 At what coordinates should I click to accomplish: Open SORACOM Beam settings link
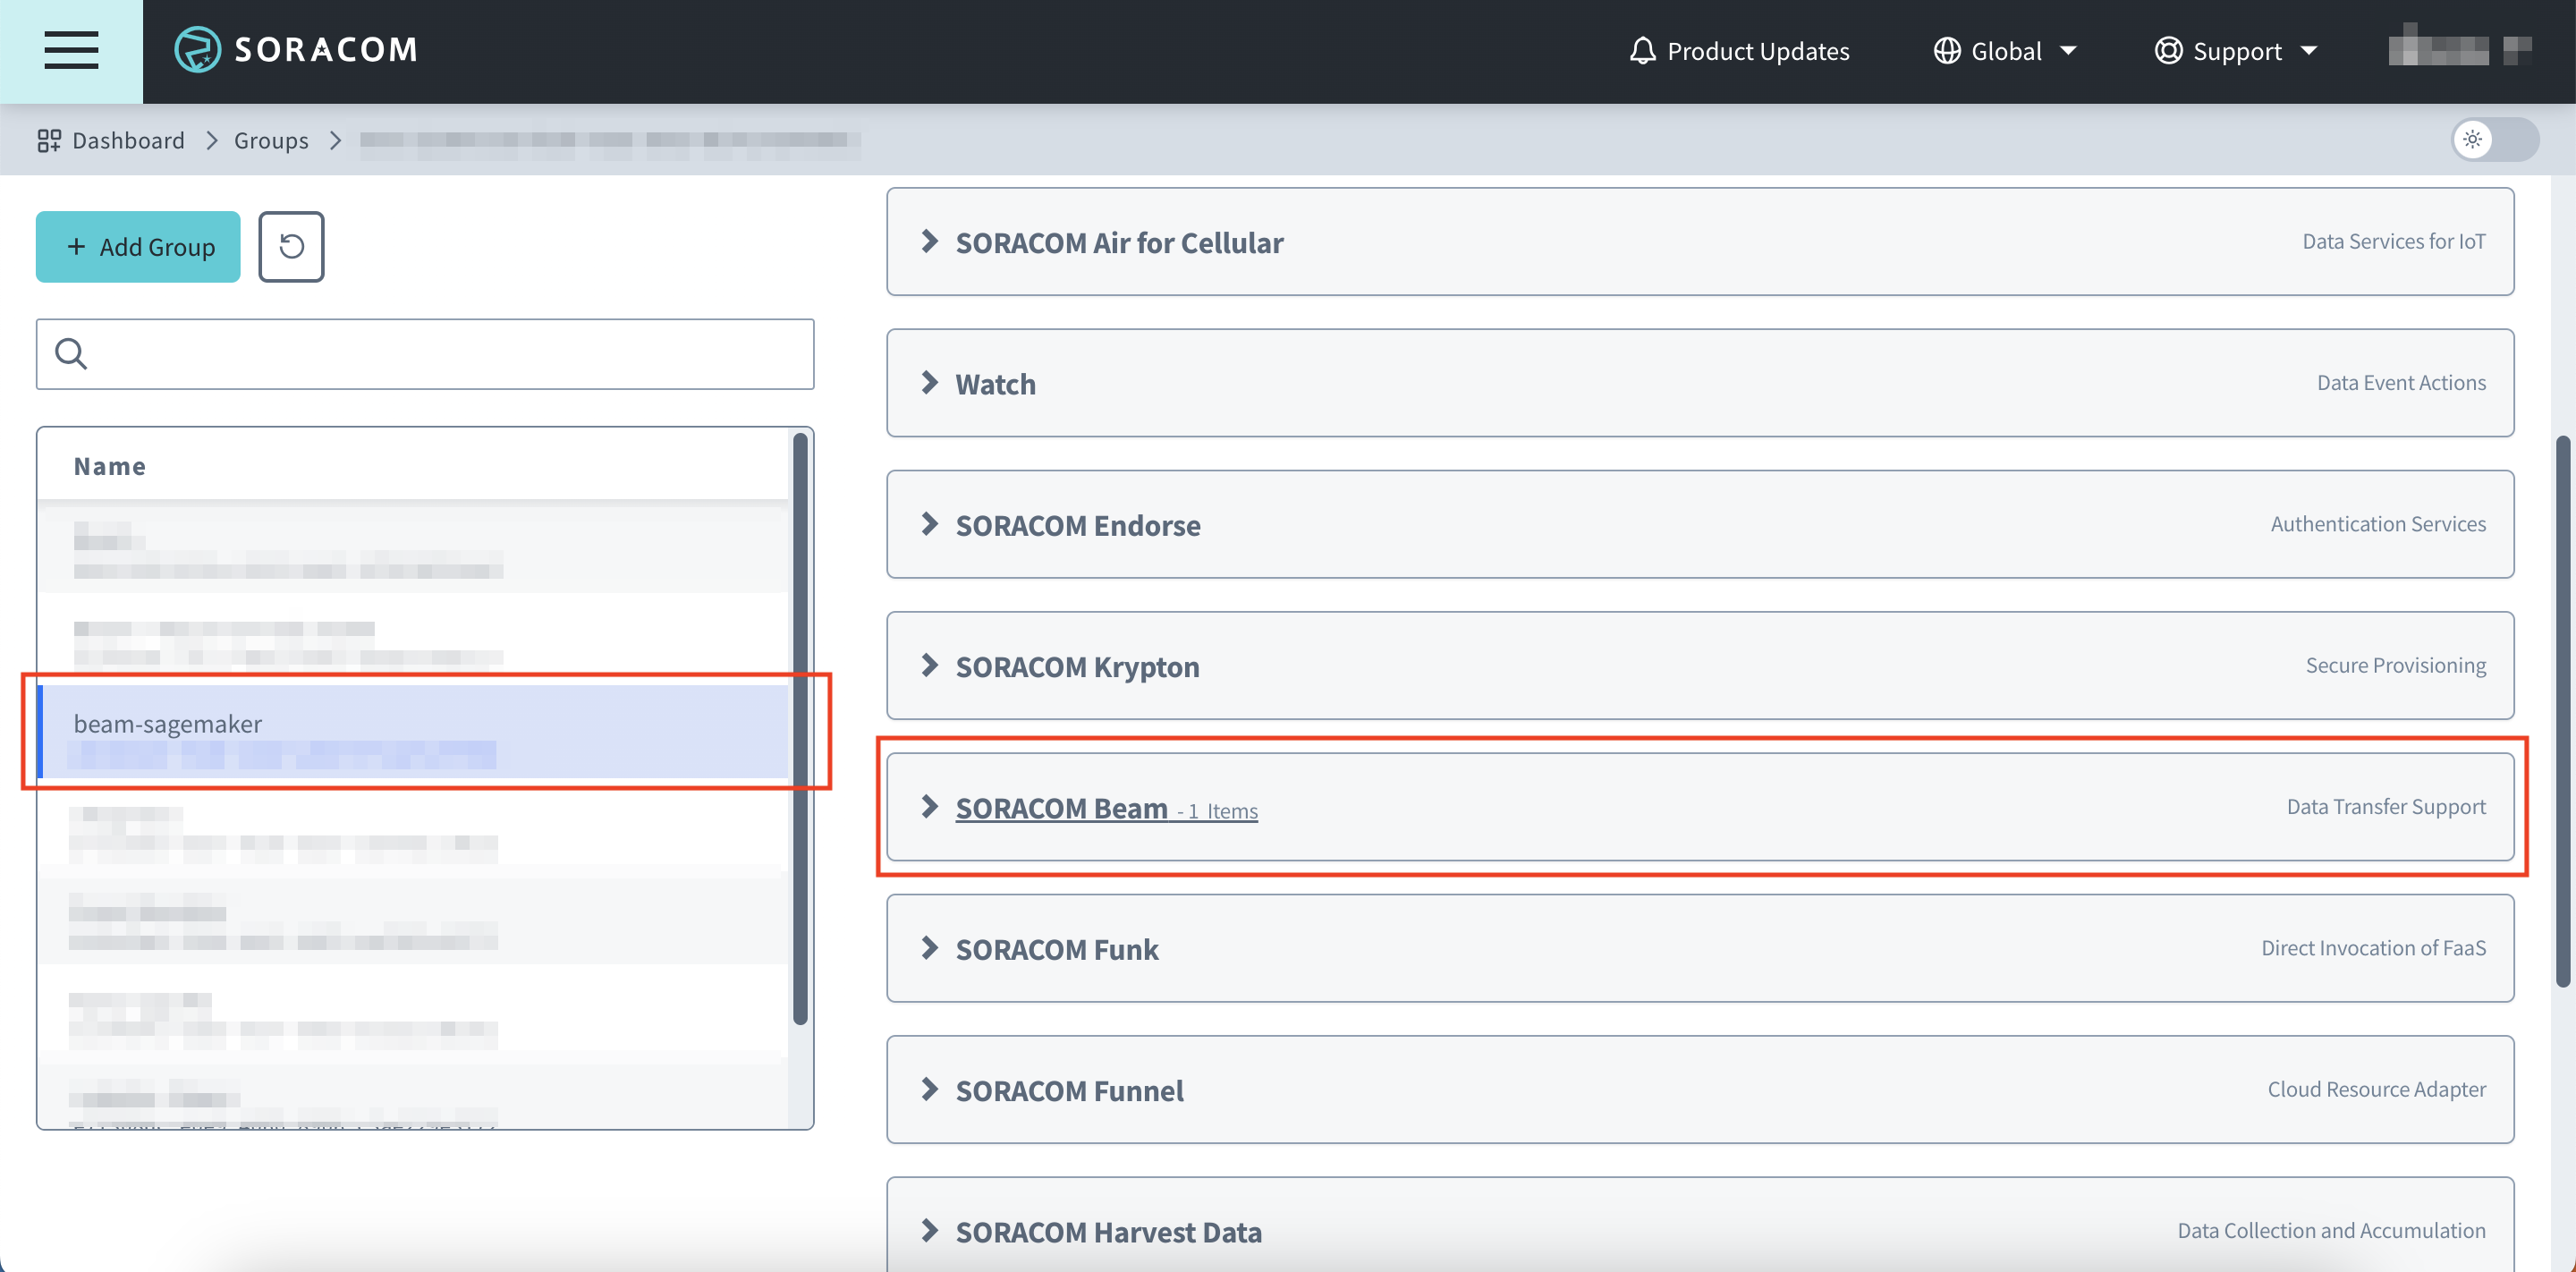click(1063, 808)
